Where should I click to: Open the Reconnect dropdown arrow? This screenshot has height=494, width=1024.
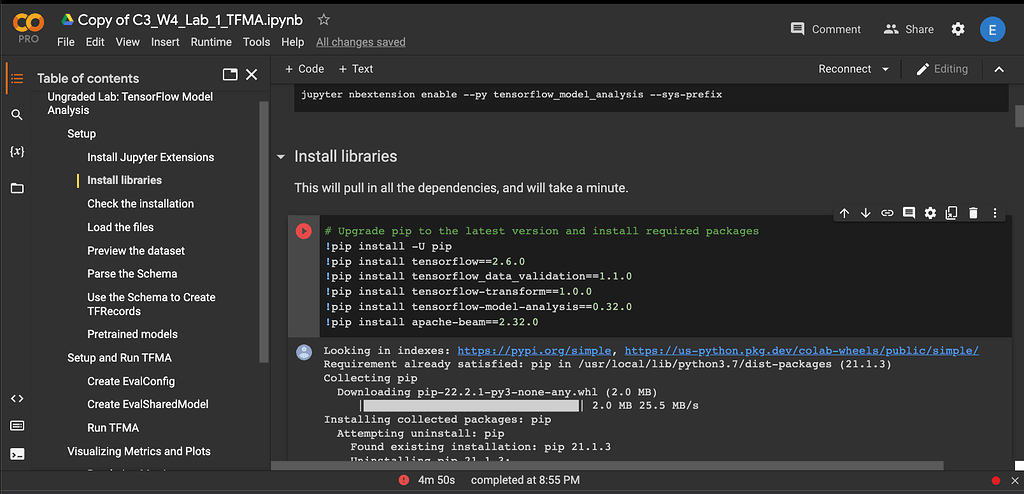[x=885, y=69]
